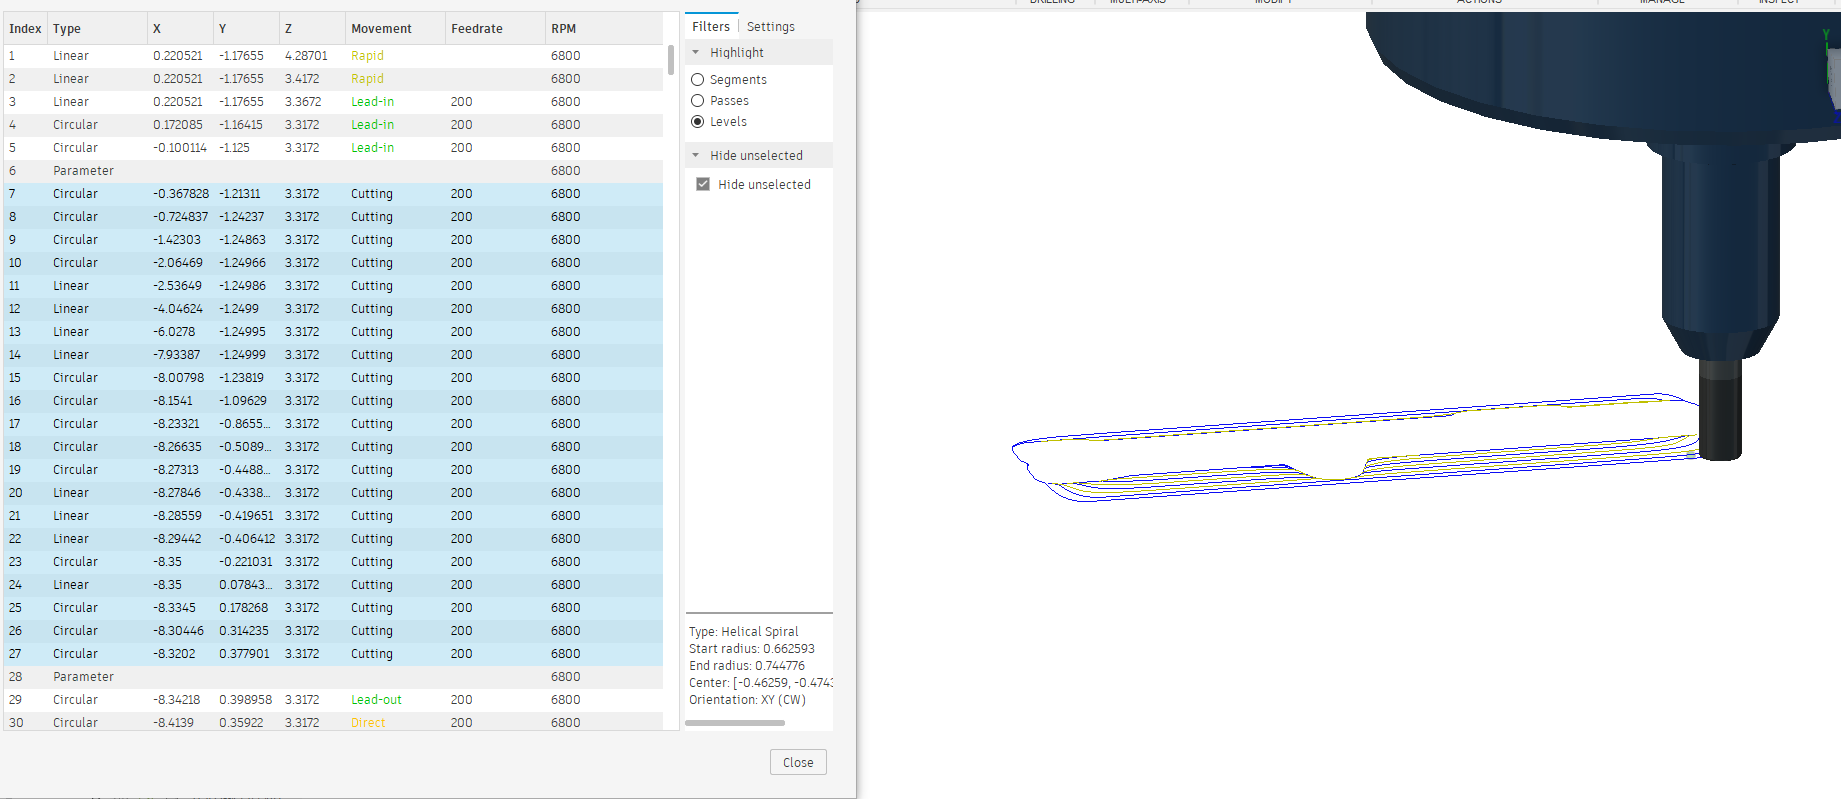
Task: Click the Lead-out movement cell
Action: point(376,700)
